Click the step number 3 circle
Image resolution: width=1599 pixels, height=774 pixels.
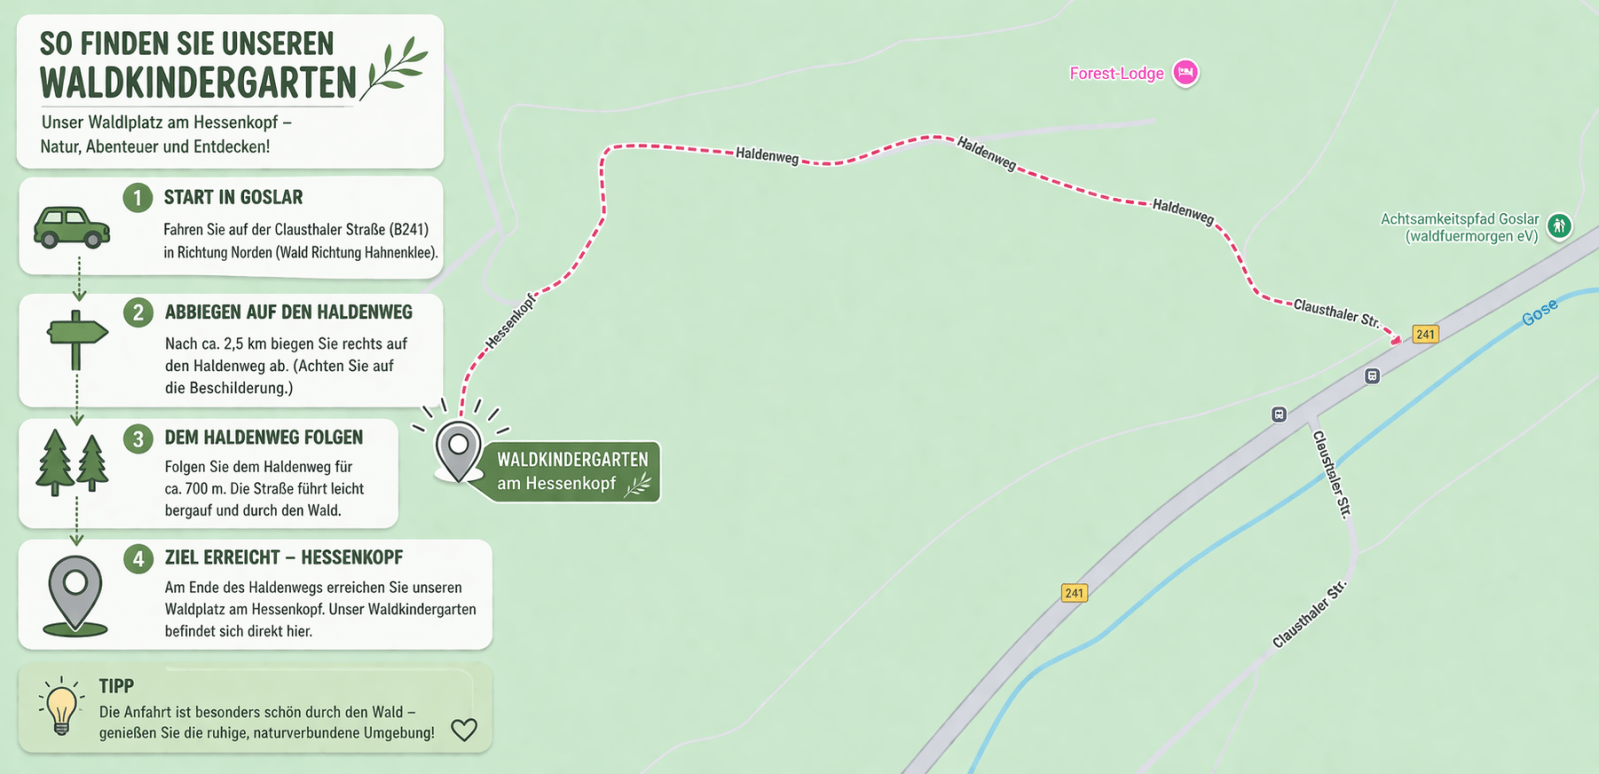point(138,438)
